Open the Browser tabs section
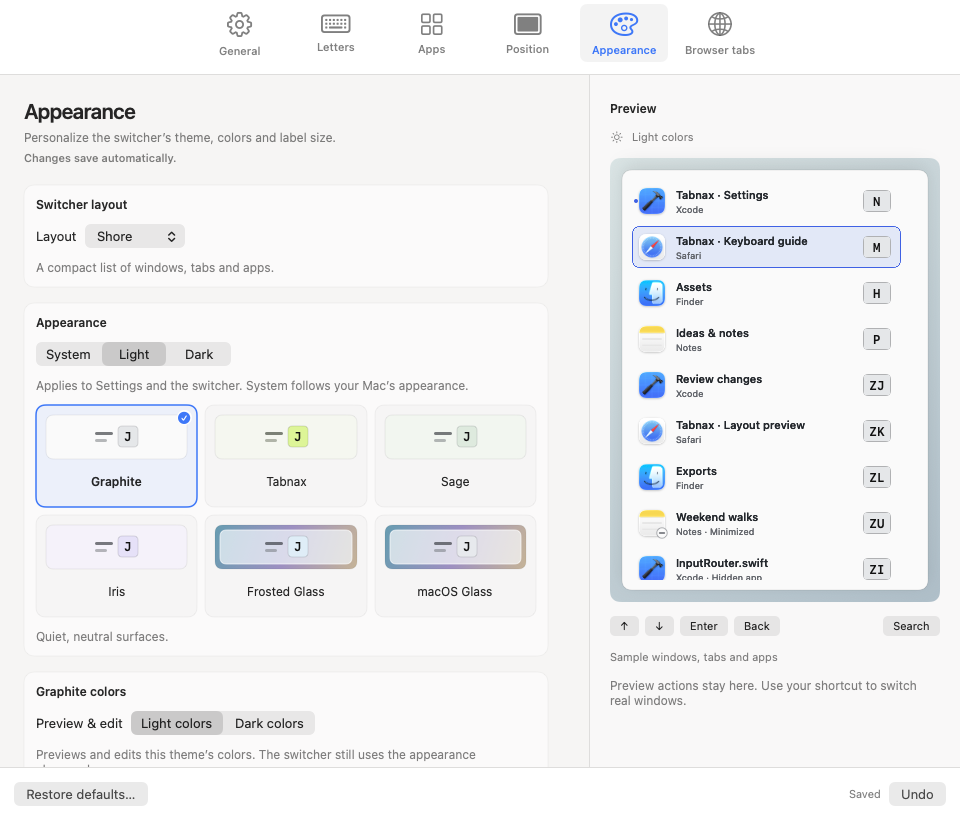The width and height of the screenshot is (960, 820). click(x=720, y=35)
